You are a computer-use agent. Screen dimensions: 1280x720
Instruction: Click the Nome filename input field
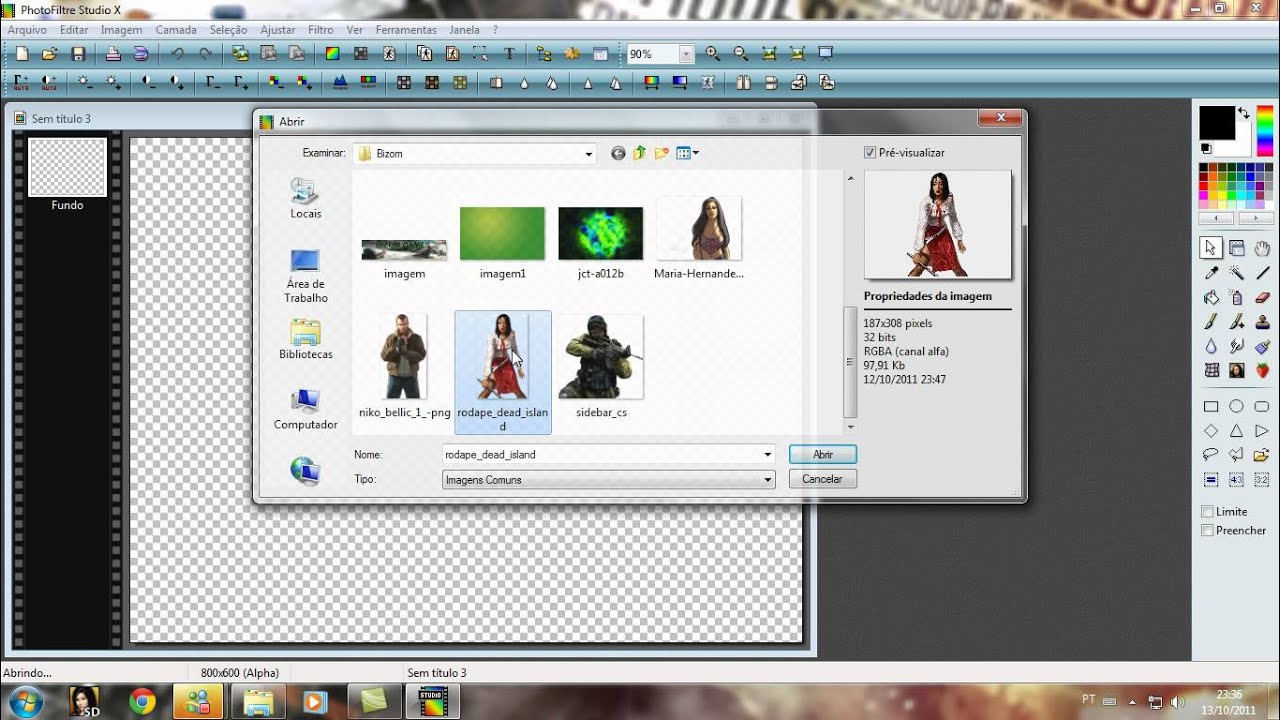pyautogui.click(x=600, y=454)
